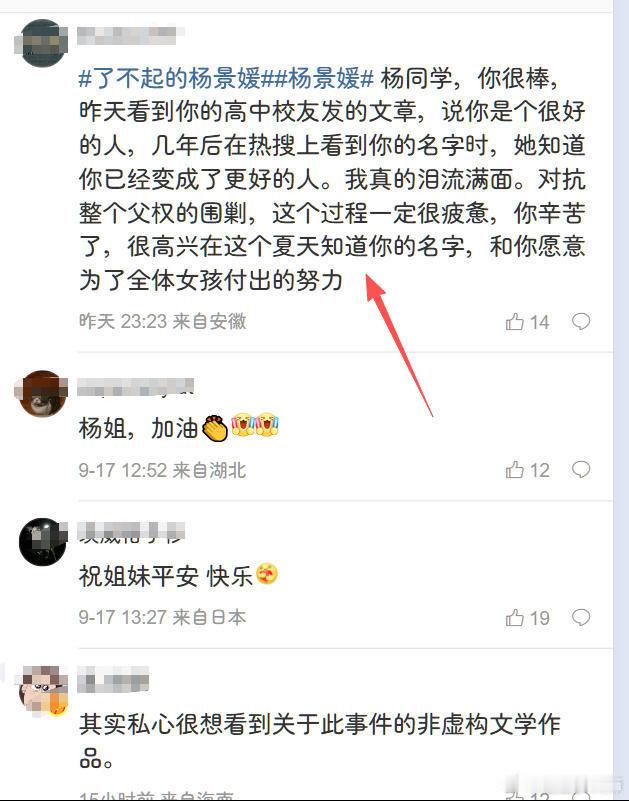Like the comment with 14 likes
629x801 pixels.
(x=527, y=322)
